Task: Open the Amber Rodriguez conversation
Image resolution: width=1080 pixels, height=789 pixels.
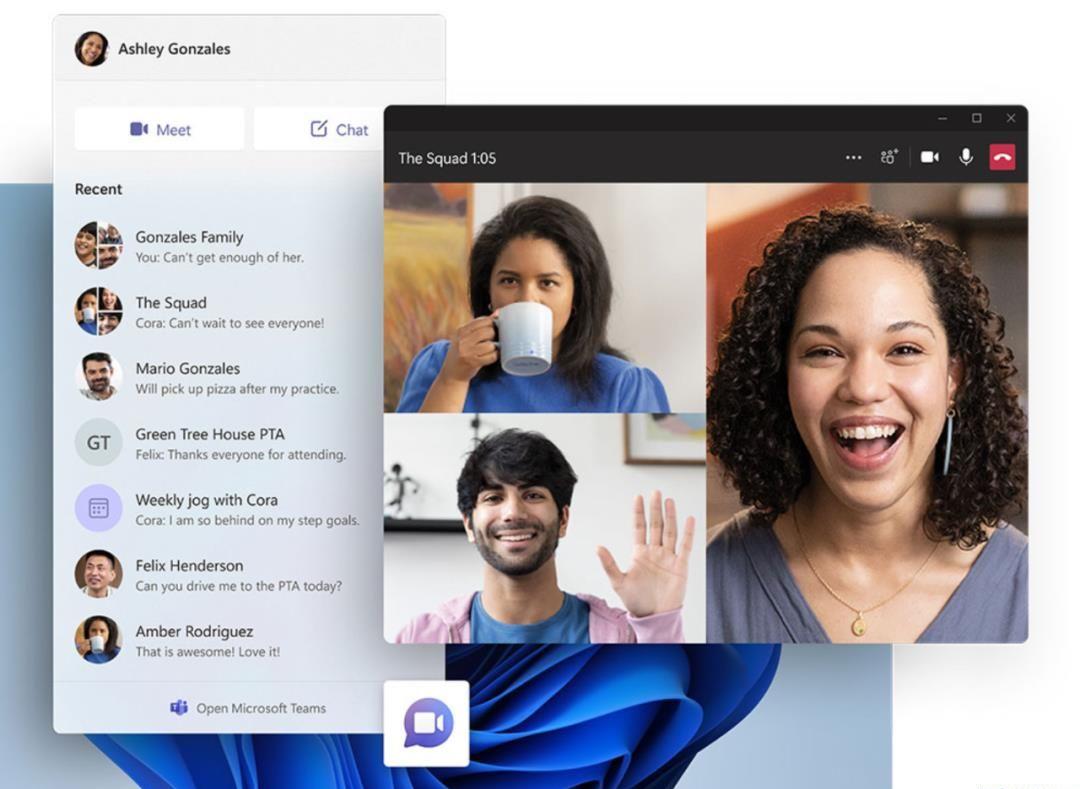Action: tap(218, 640)
